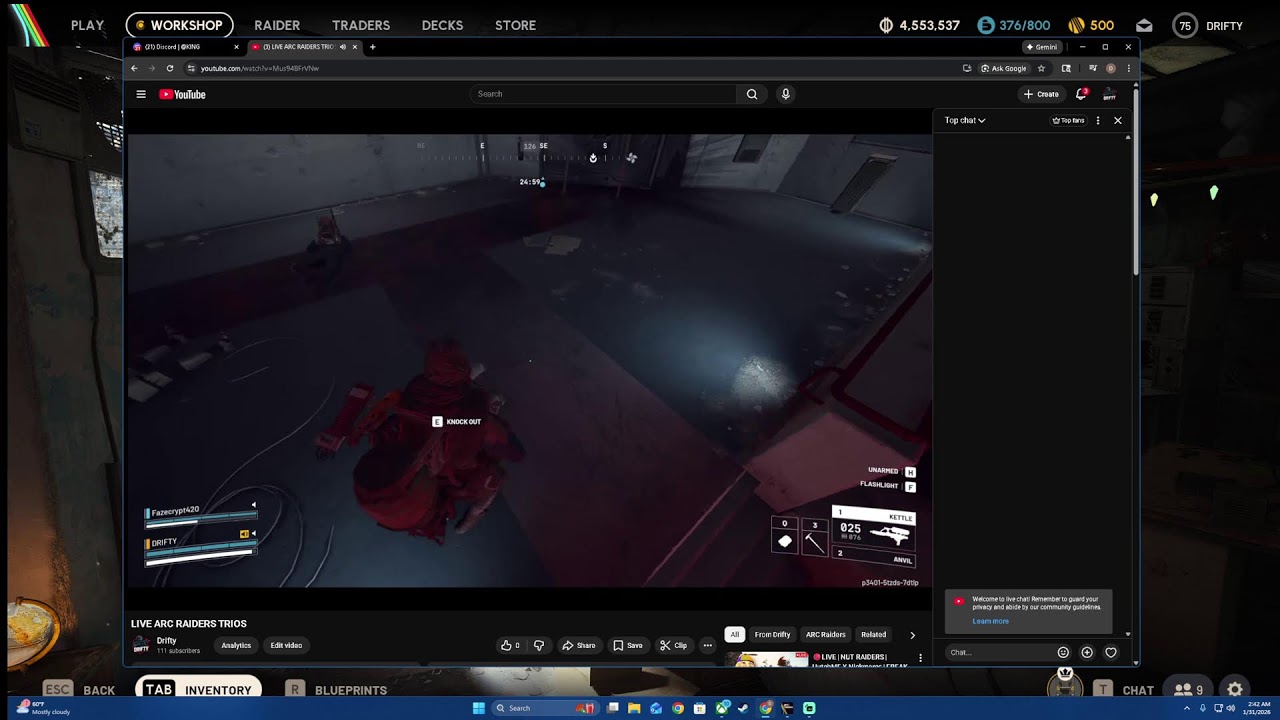Open the Drifty account avatar menu in YouTube
Screen dimensions: 1280x720
tap(1109, 94)
